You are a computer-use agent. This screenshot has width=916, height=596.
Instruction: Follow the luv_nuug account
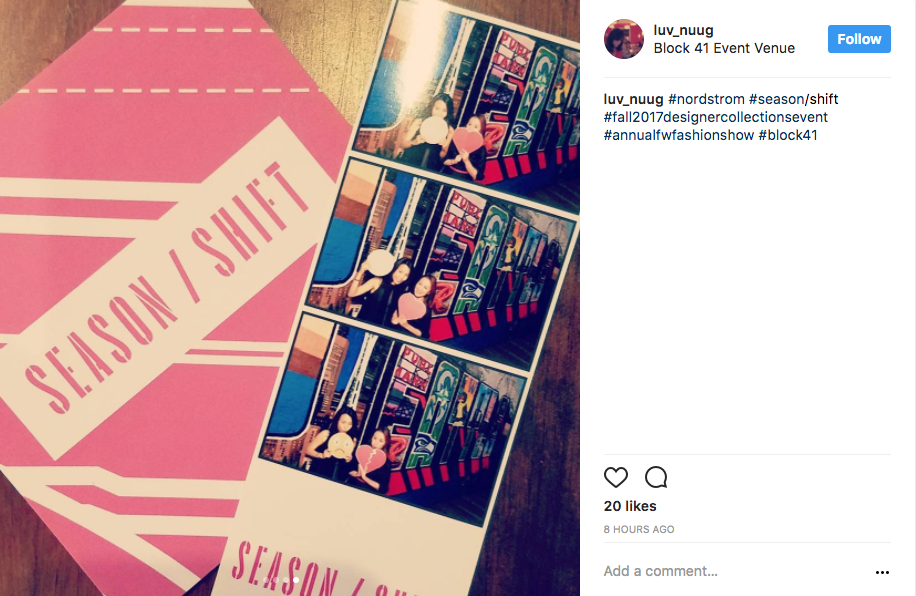pyautogui.click(x=859, y=39)
